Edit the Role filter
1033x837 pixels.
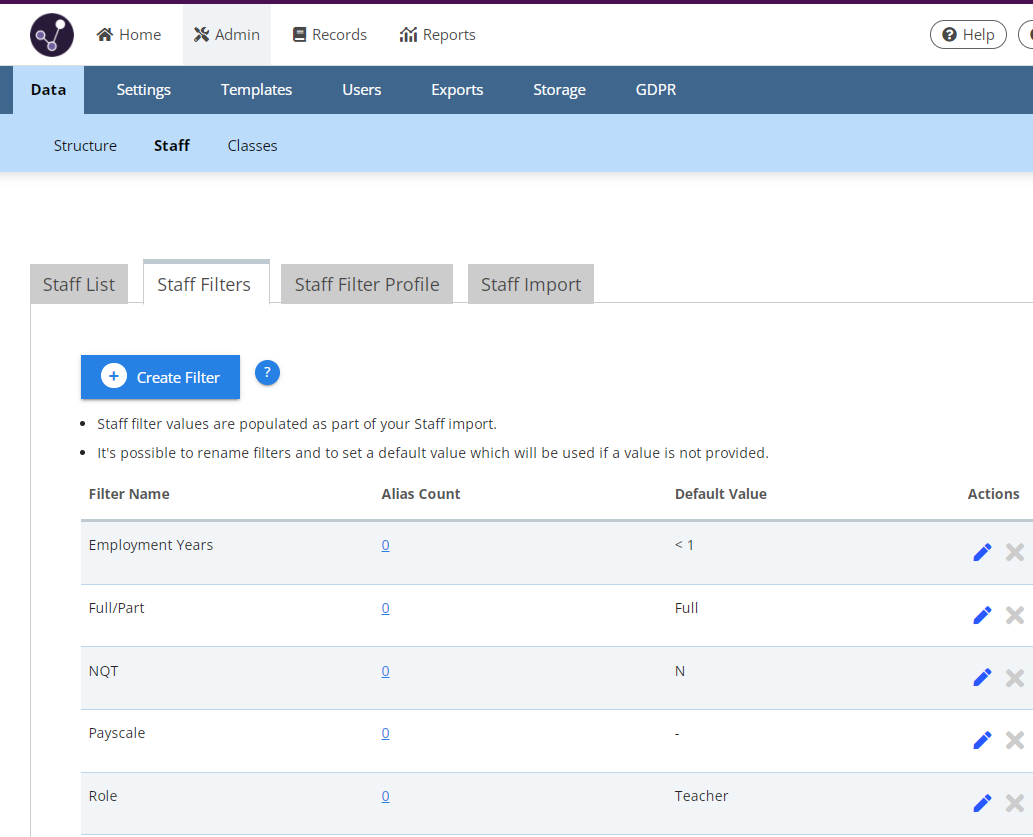coord(982,803)
